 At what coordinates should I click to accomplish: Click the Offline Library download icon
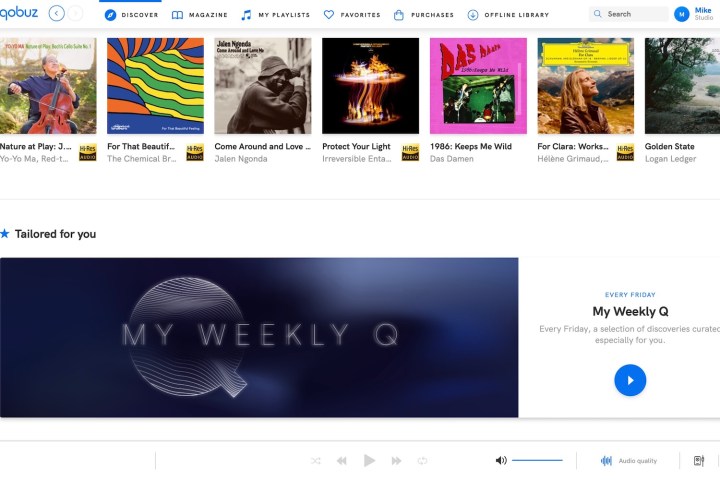(x=472, y=15)
